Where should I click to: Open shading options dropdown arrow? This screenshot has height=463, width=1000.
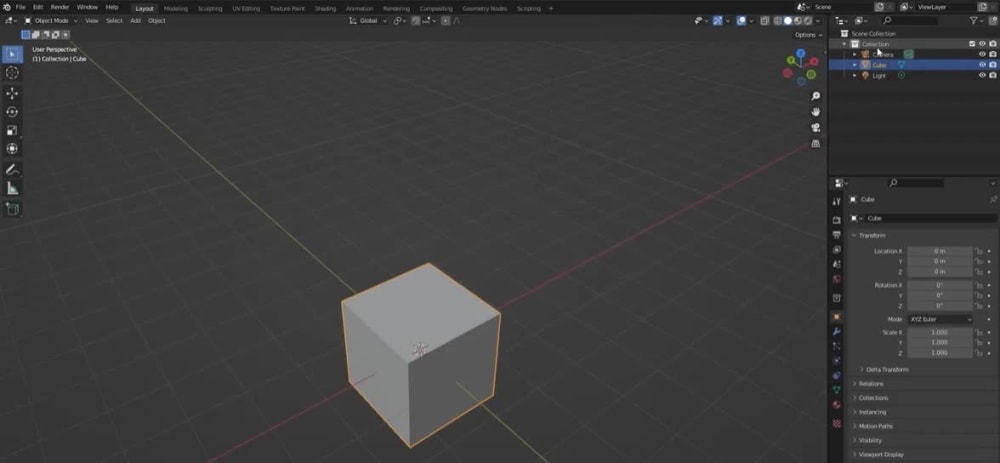818,21
